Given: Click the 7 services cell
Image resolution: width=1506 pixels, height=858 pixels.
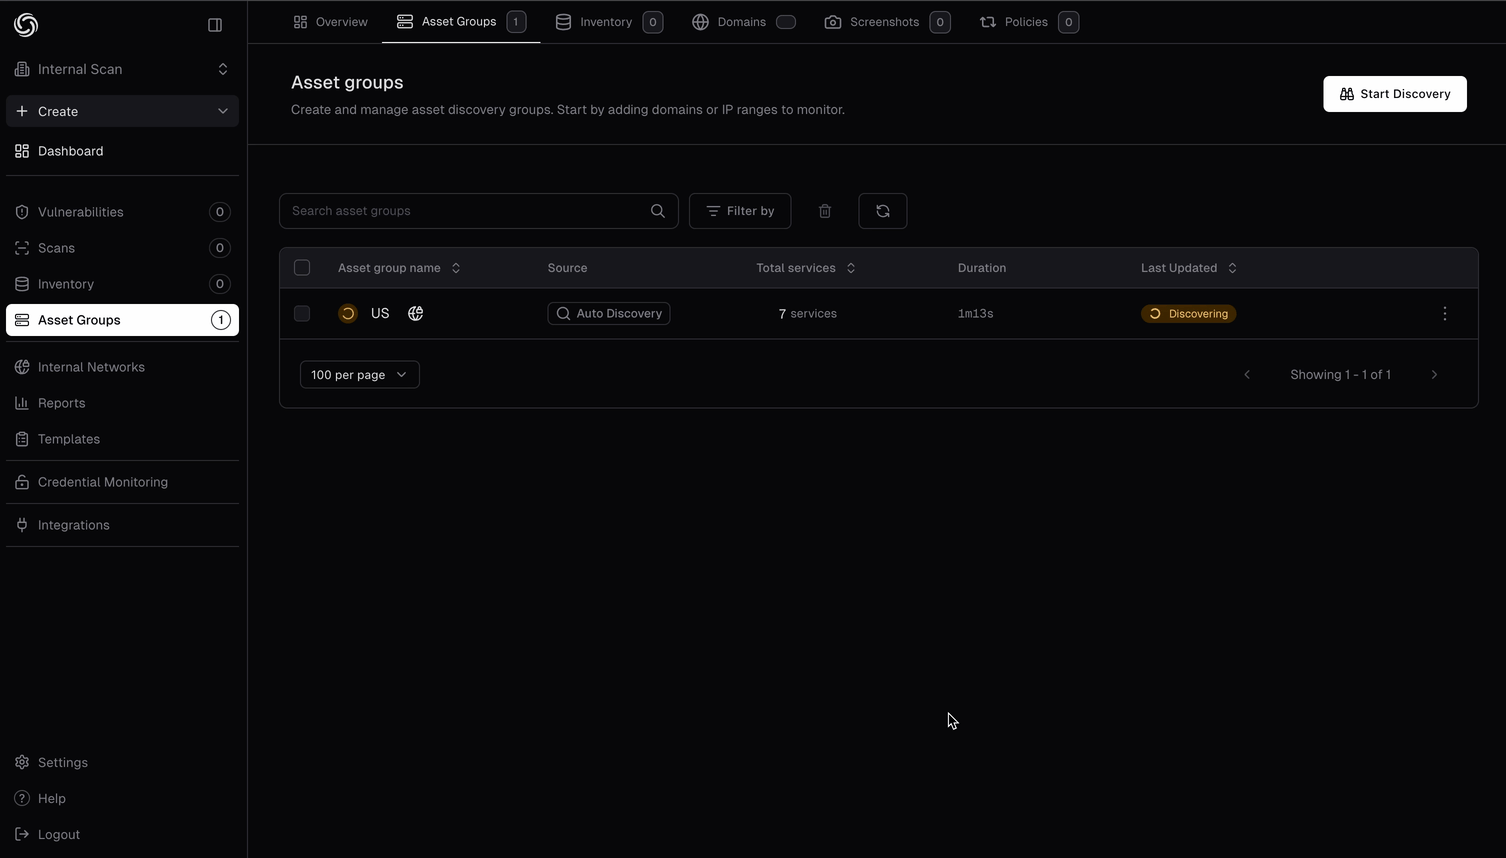Looking at the screenshot, I should pyautogui.click(x=807, y=314).
